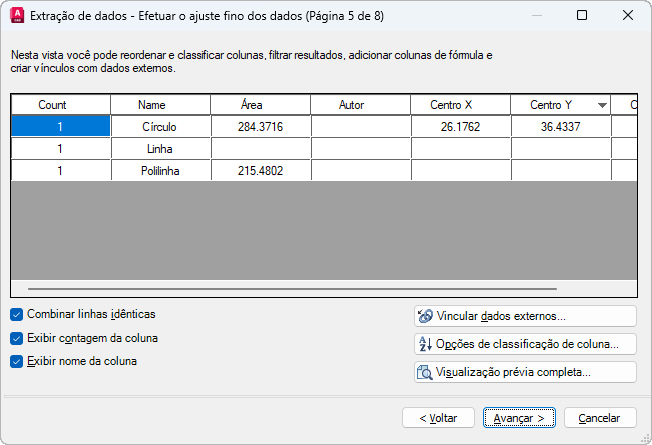Sort by the Count column header
Screen dimensions: 652x445
coord(60,105)
